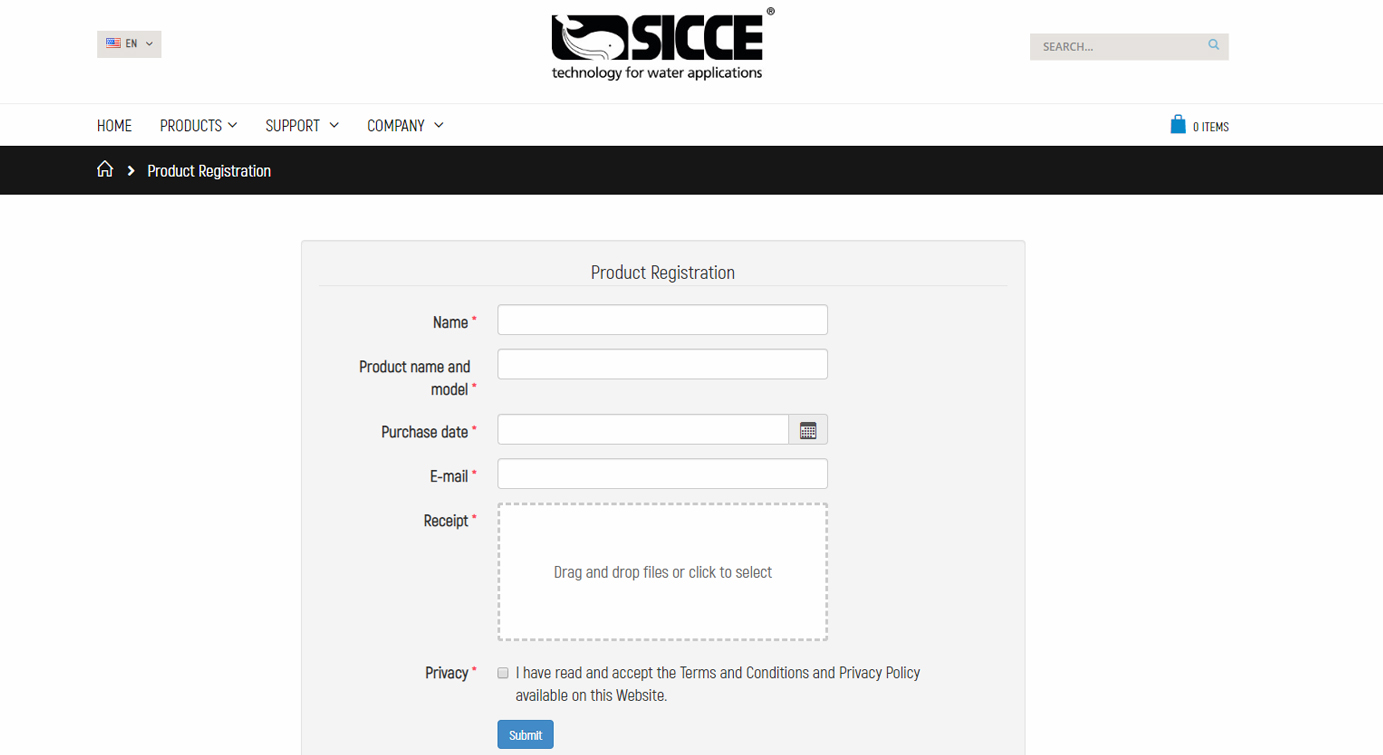Expand the EN language dropdown

click(129, 44)
